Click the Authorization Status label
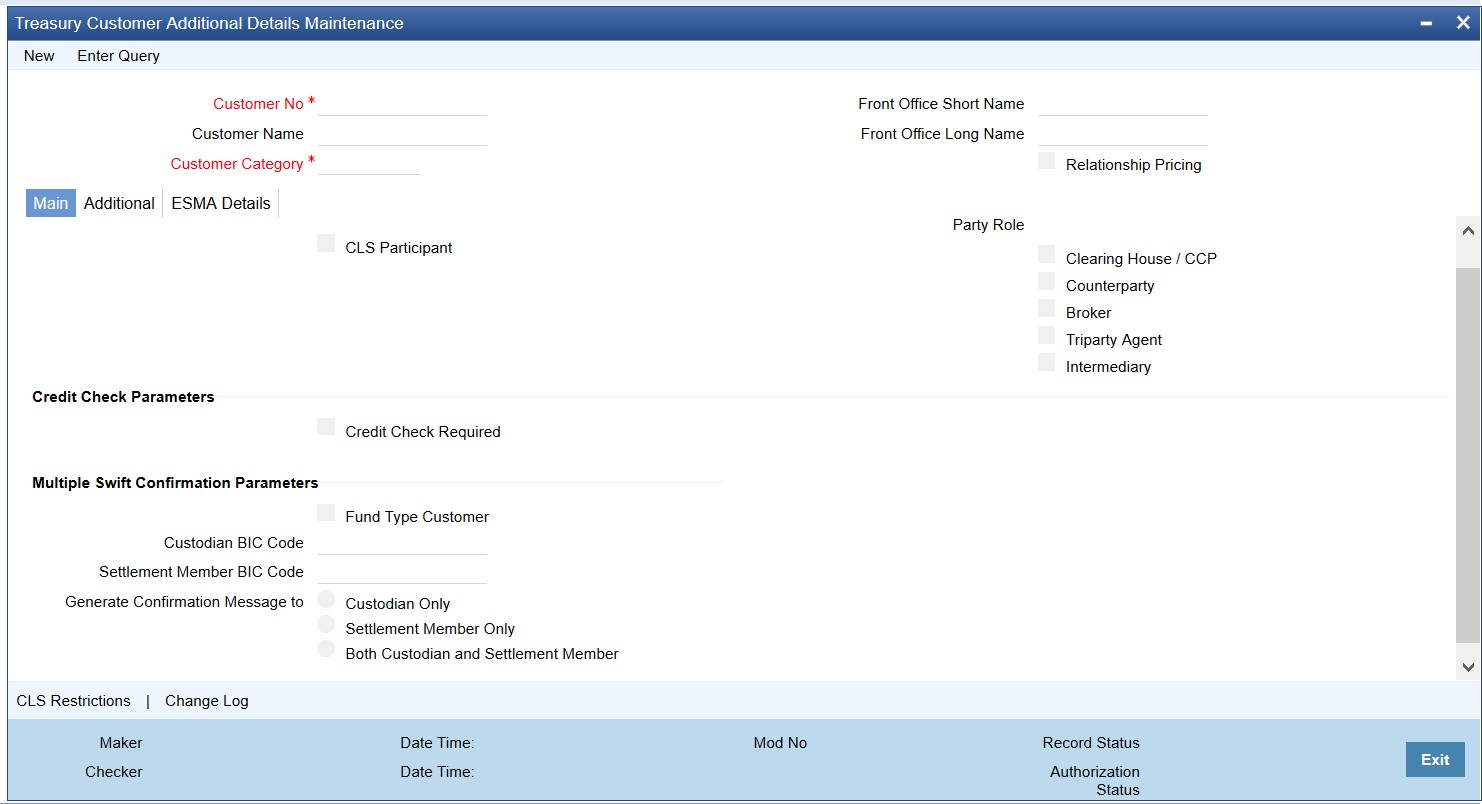 [1095, 781]
